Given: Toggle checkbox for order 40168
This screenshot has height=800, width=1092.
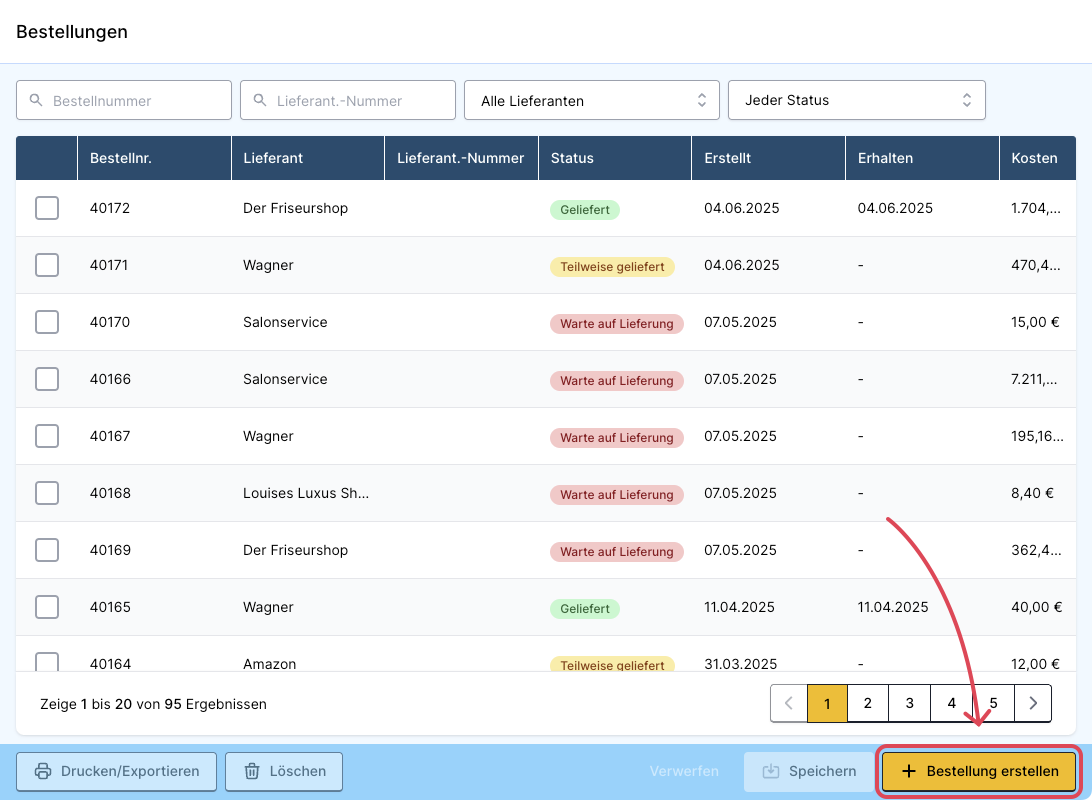Looking at the screenshot, I should coord(47,493).
